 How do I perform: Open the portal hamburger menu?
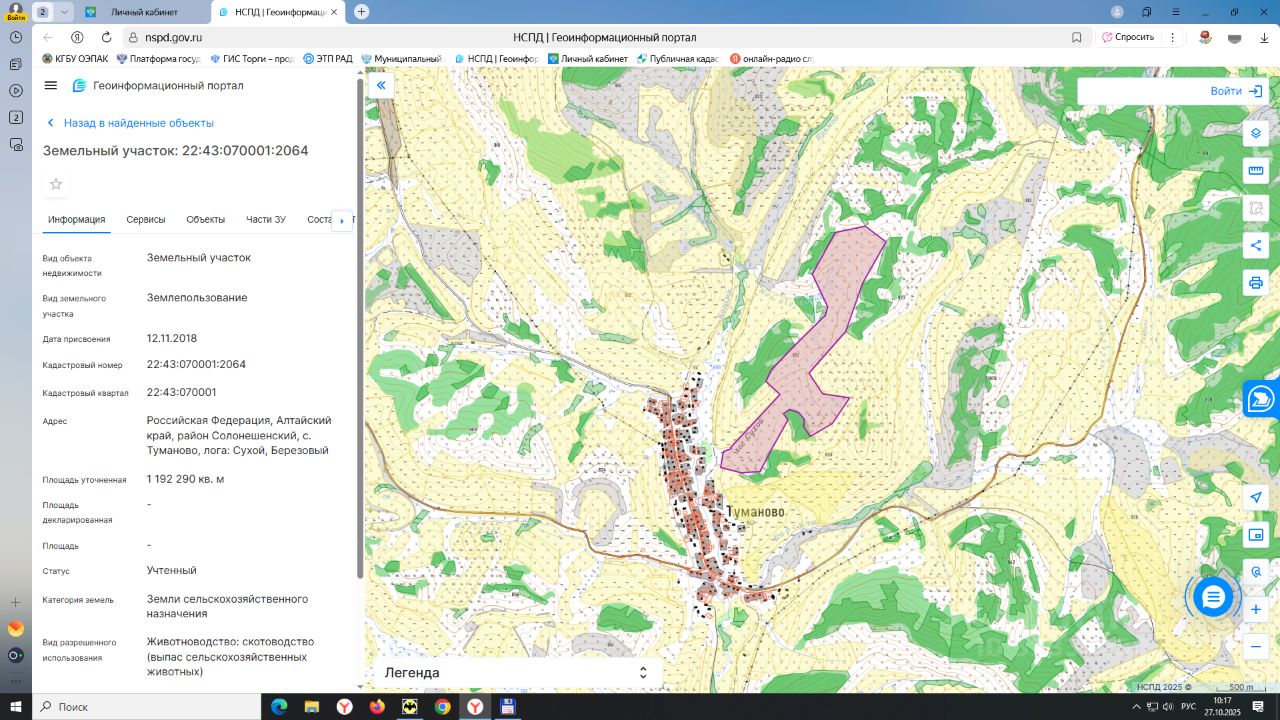(x=51, y=86)
